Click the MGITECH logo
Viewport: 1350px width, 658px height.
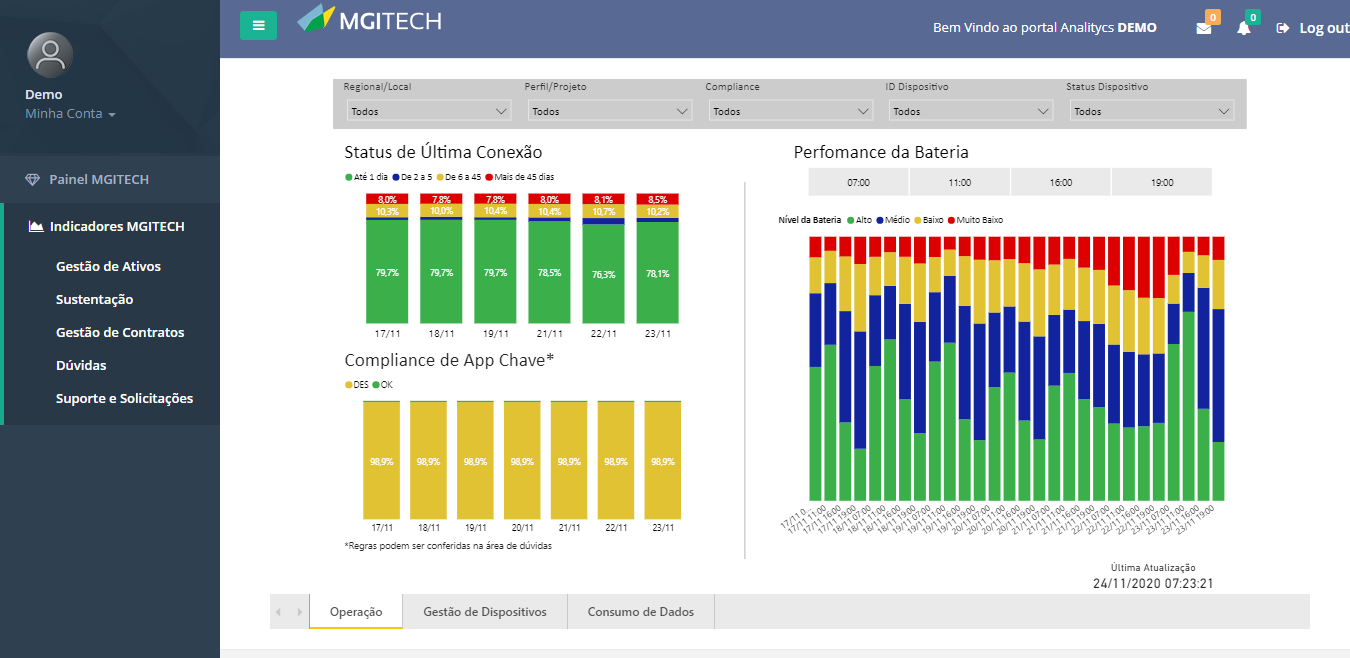tap(369, 19)
